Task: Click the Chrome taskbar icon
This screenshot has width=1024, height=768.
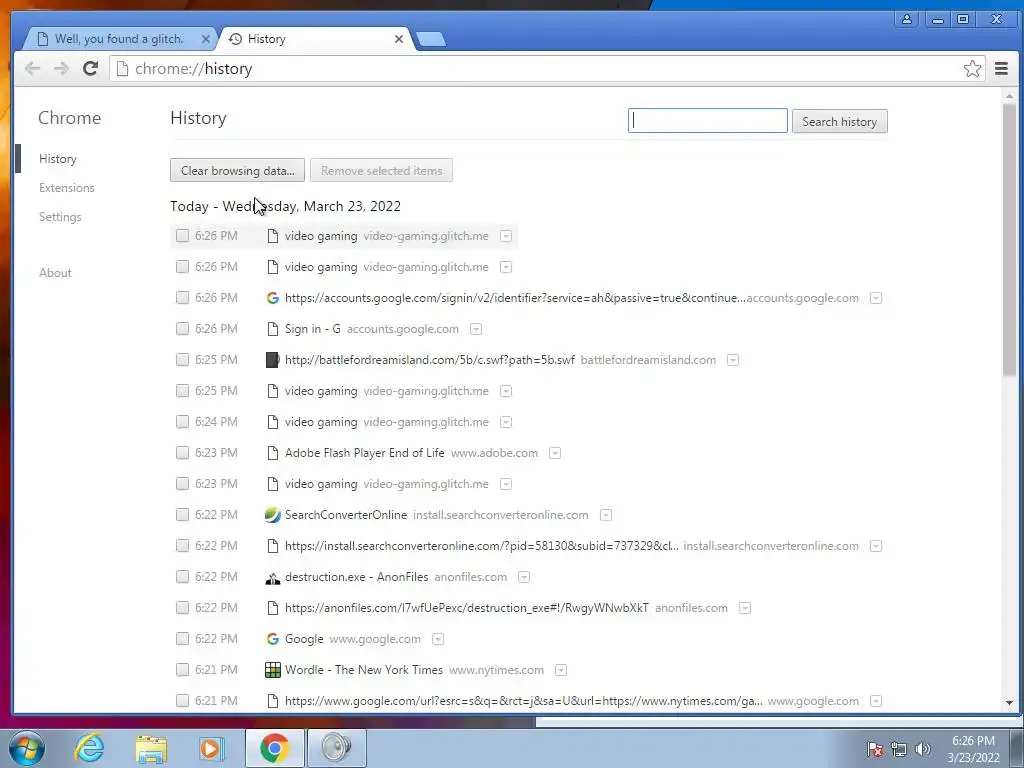Action: pos(275,748)
